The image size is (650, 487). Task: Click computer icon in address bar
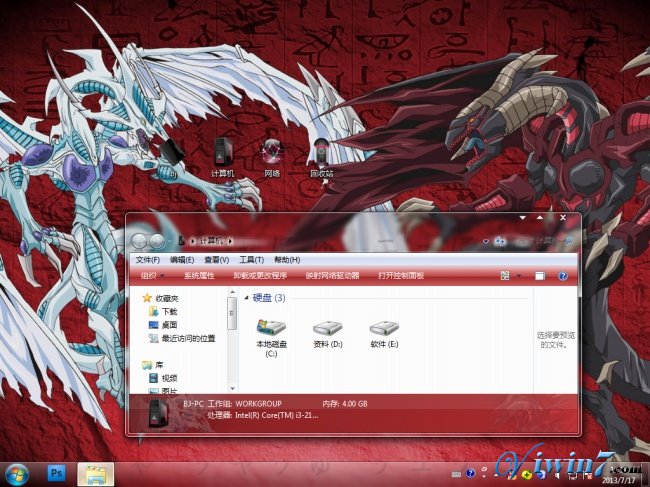(181, 241)
